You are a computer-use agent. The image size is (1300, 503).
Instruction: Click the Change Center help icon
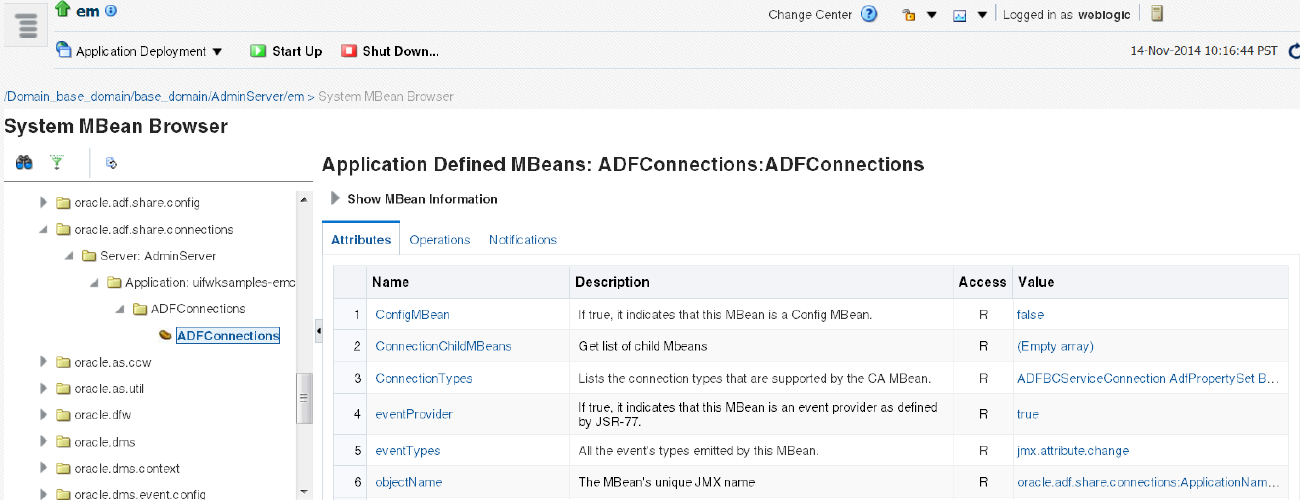(869, 15)
